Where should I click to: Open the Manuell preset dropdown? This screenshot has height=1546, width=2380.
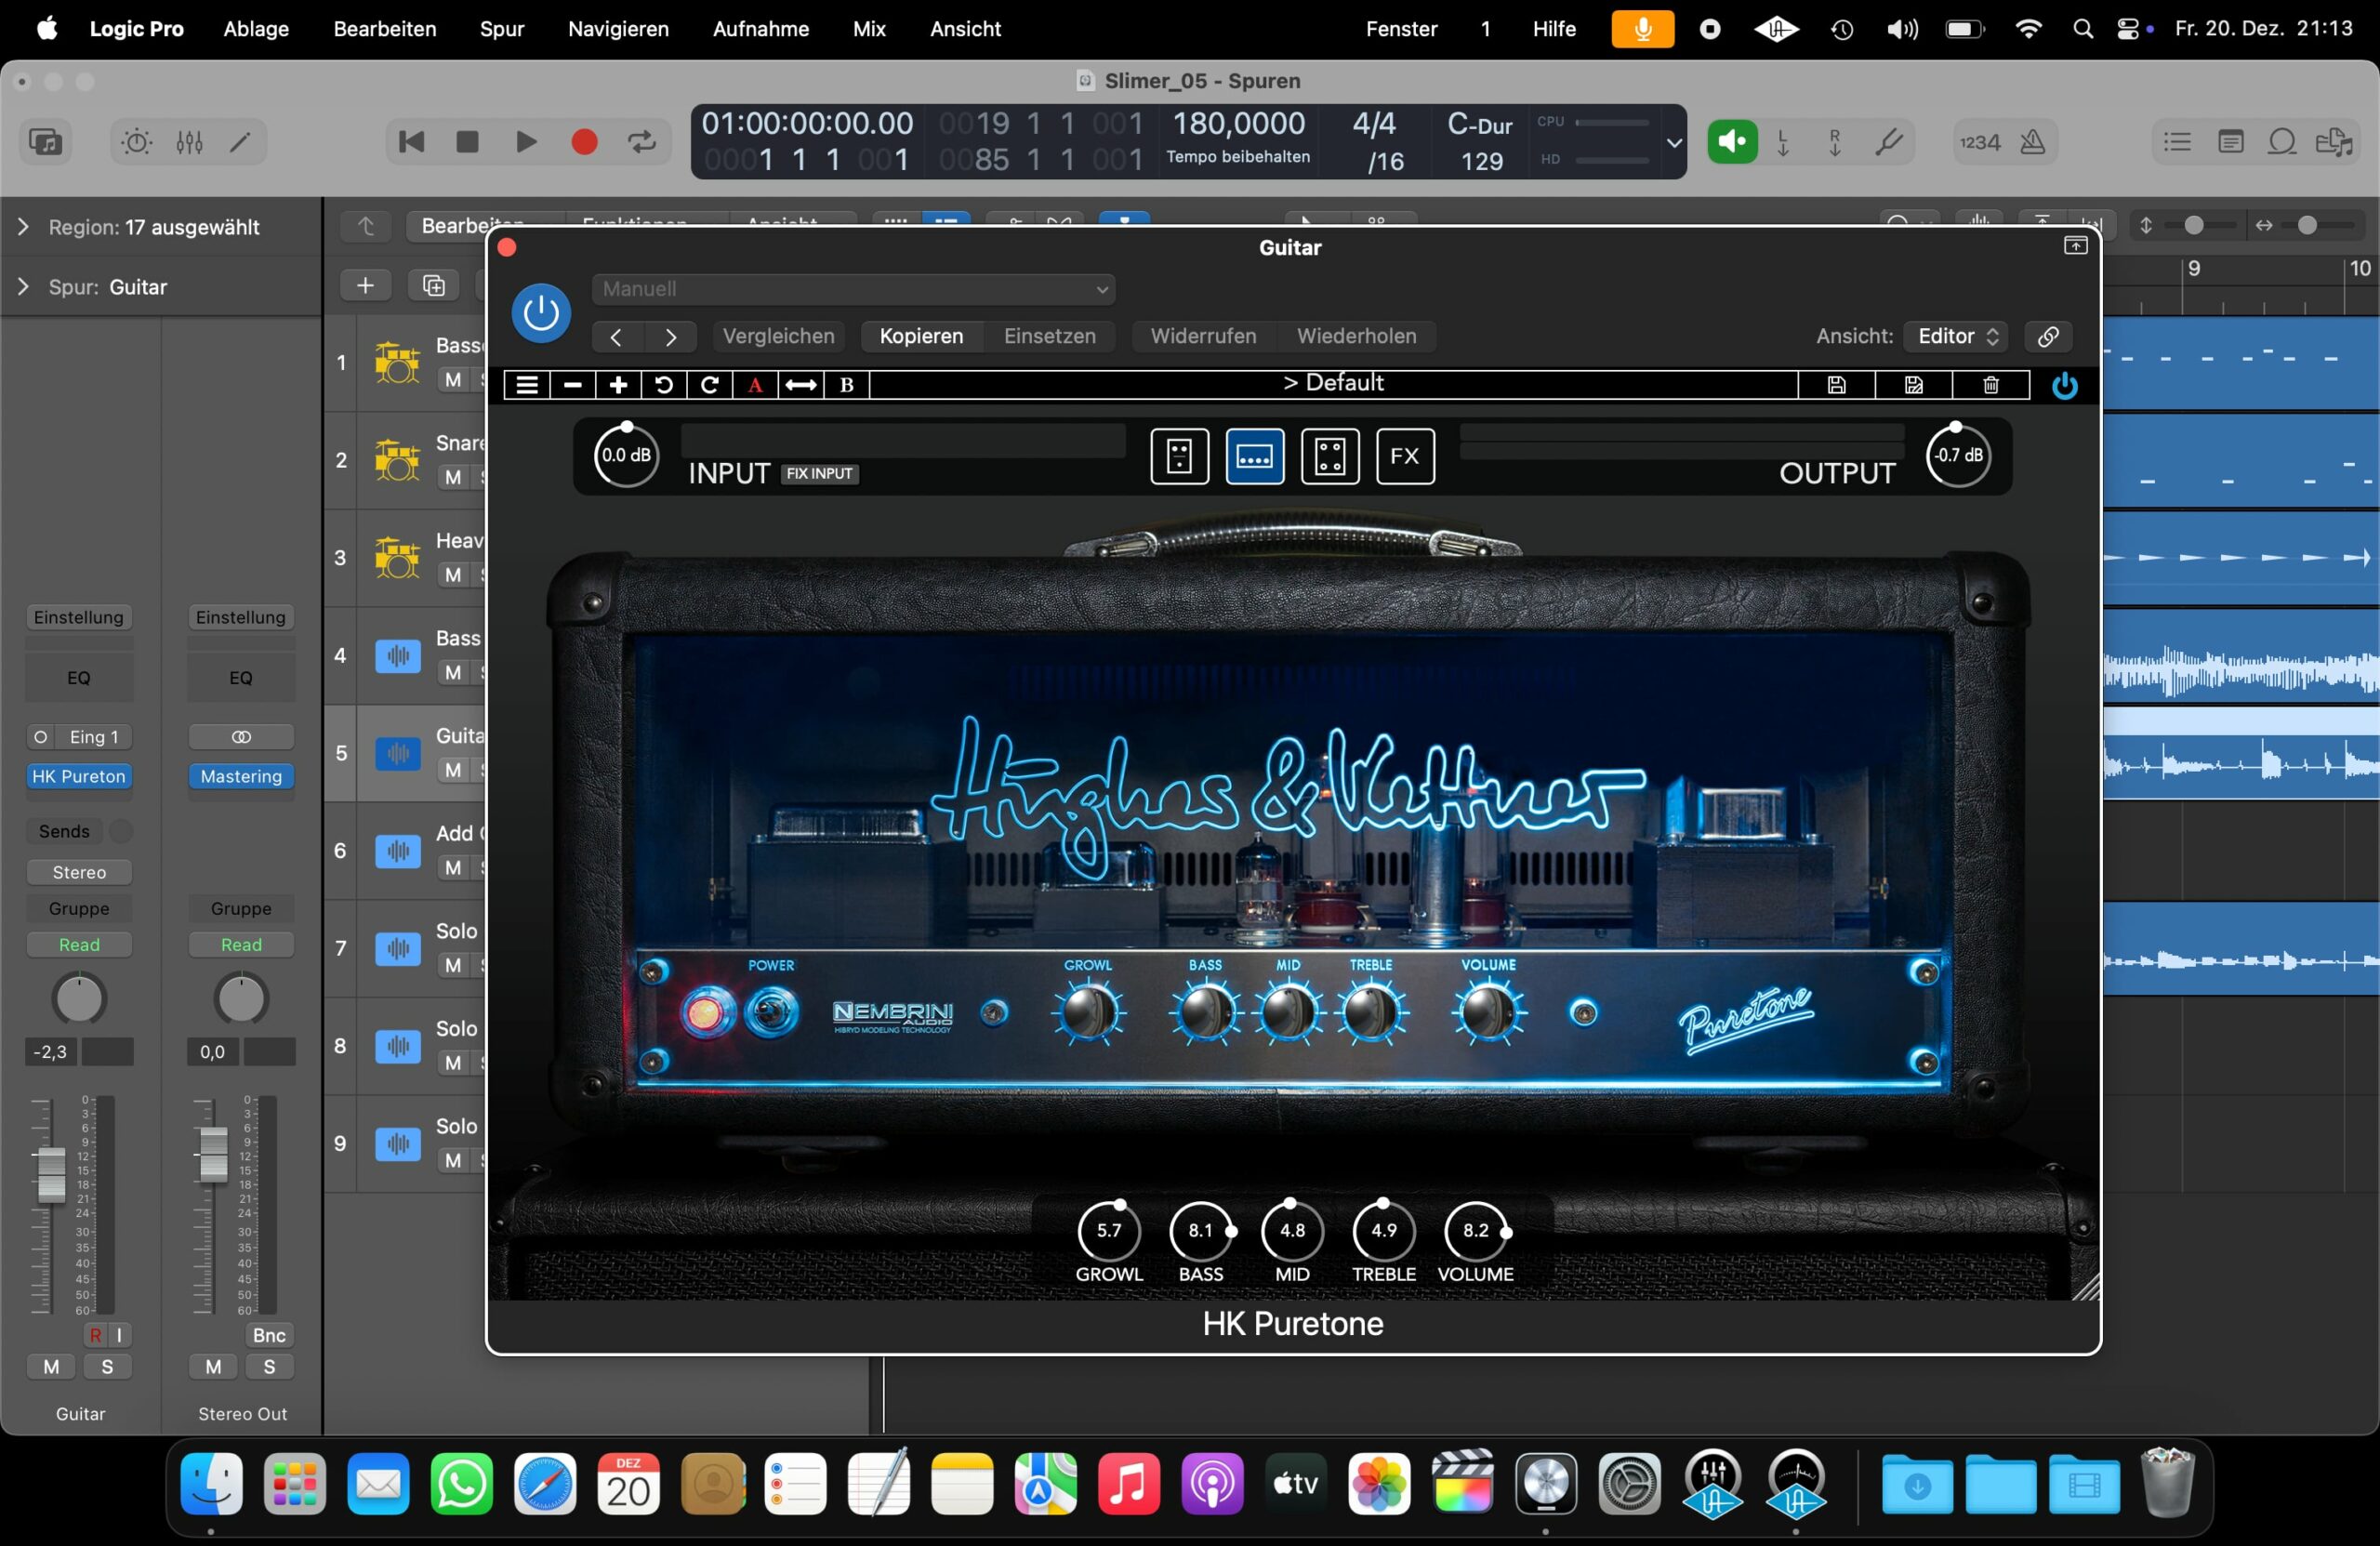coord(854,289)
